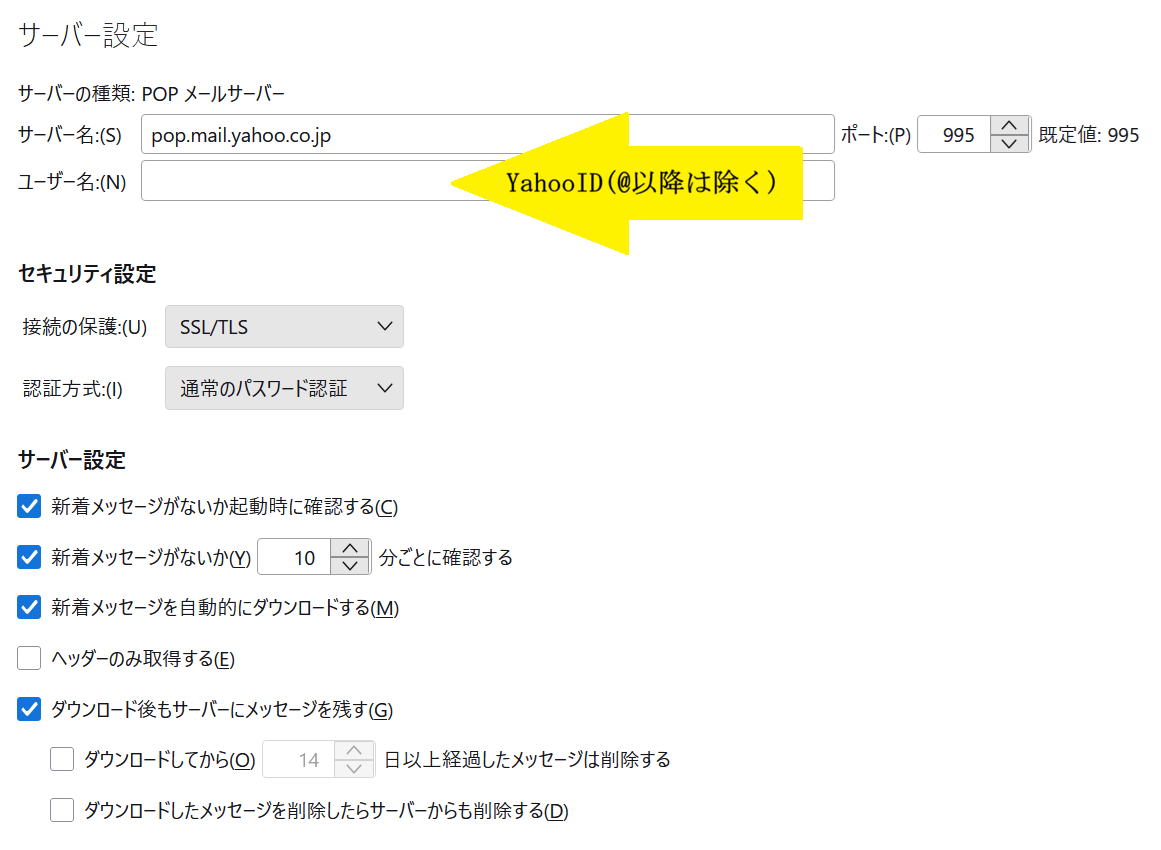Toggle 新着メッセージを自動的にダウンロードする checkbox

coord(30,608)
